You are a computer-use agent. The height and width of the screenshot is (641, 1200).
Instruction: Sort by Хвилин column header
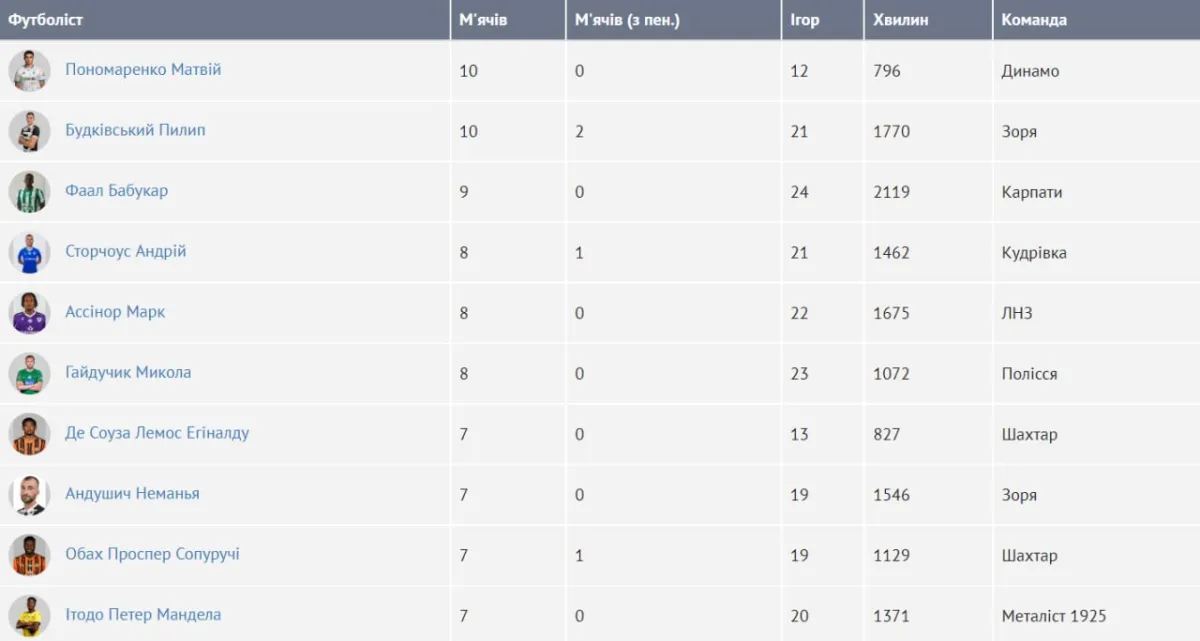click(900, 20)
